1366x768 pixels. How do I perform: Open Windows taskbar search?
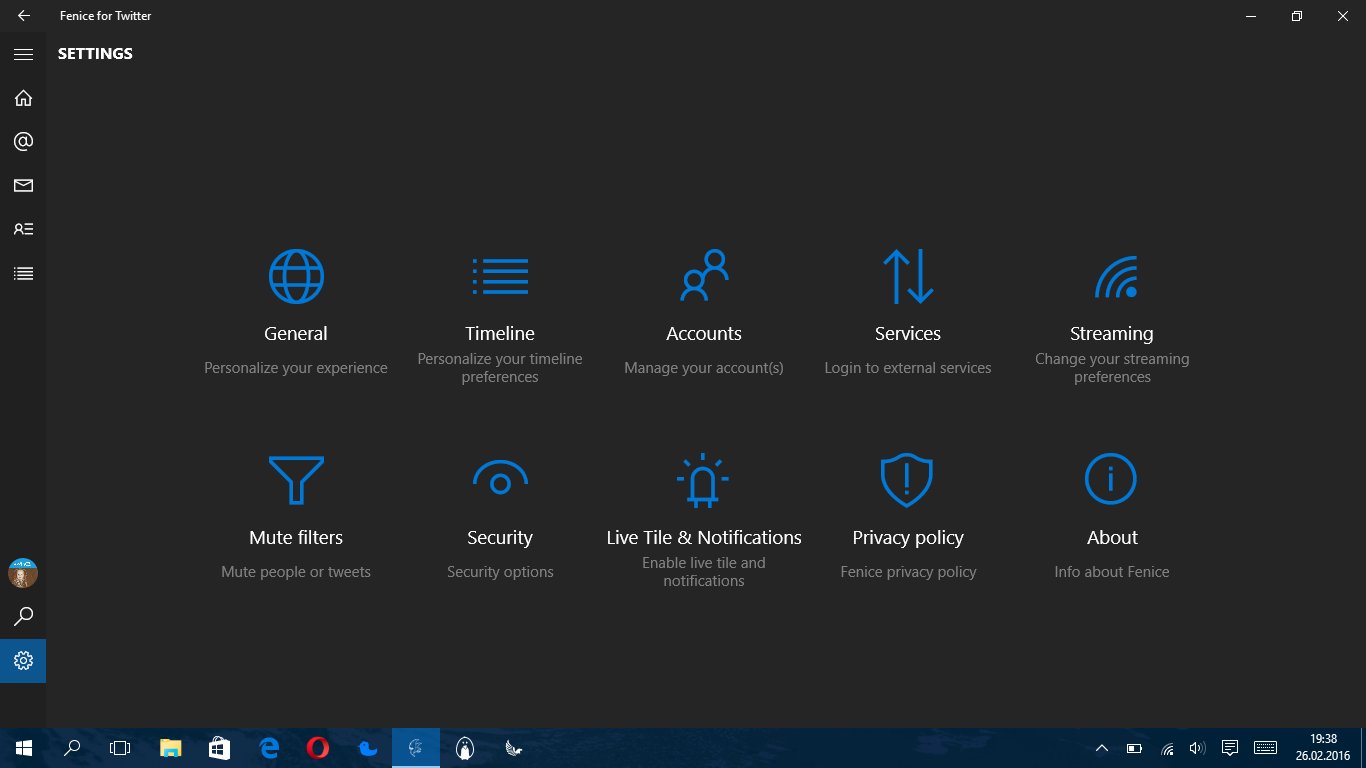(x=72, y=748)
